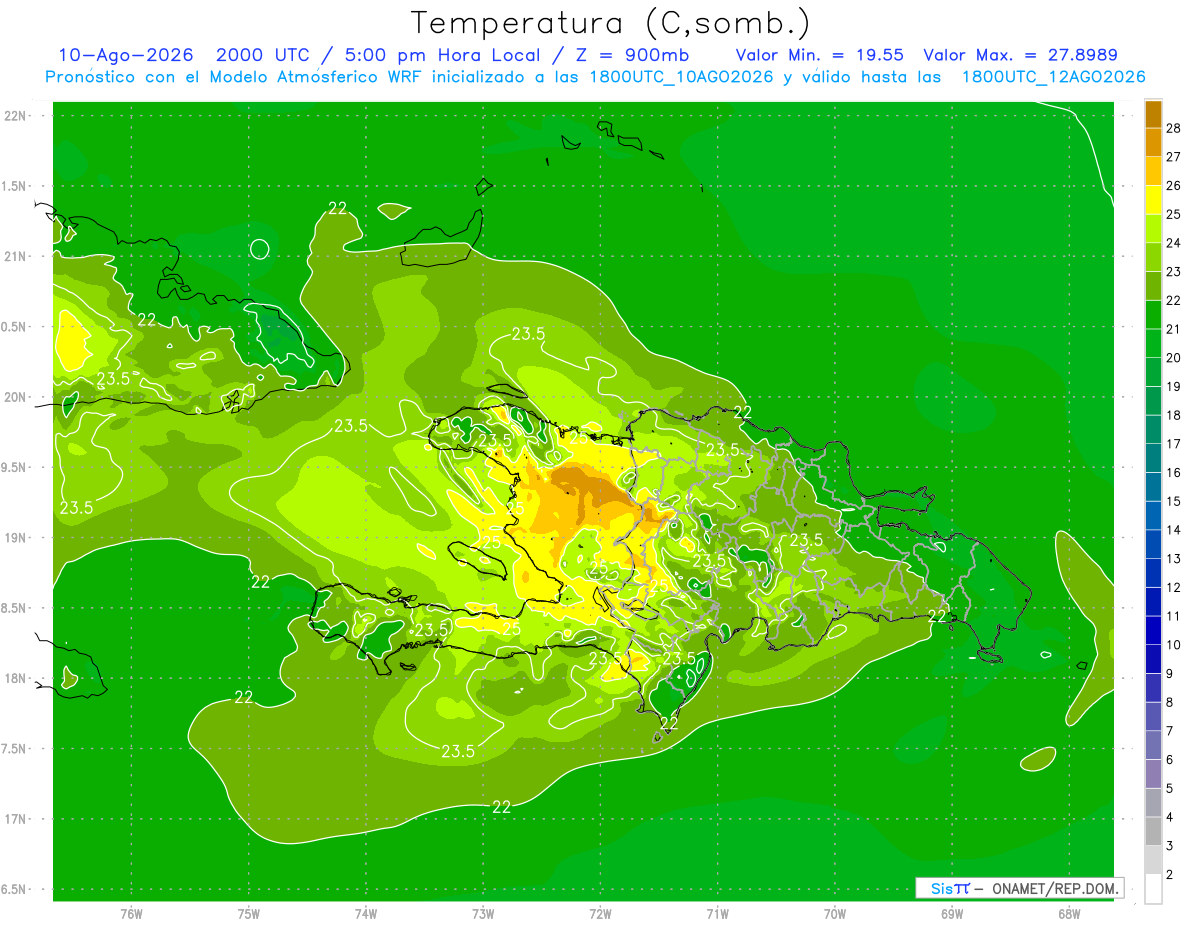
Task: Click the legend value '12' on the color scale
Action: (1173, 587)
